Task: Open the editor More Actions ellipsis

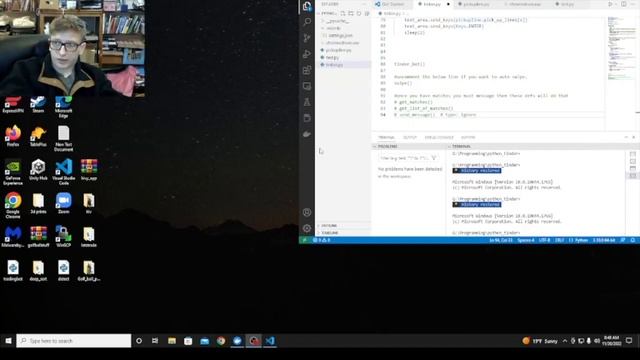Action: [634, 4]
